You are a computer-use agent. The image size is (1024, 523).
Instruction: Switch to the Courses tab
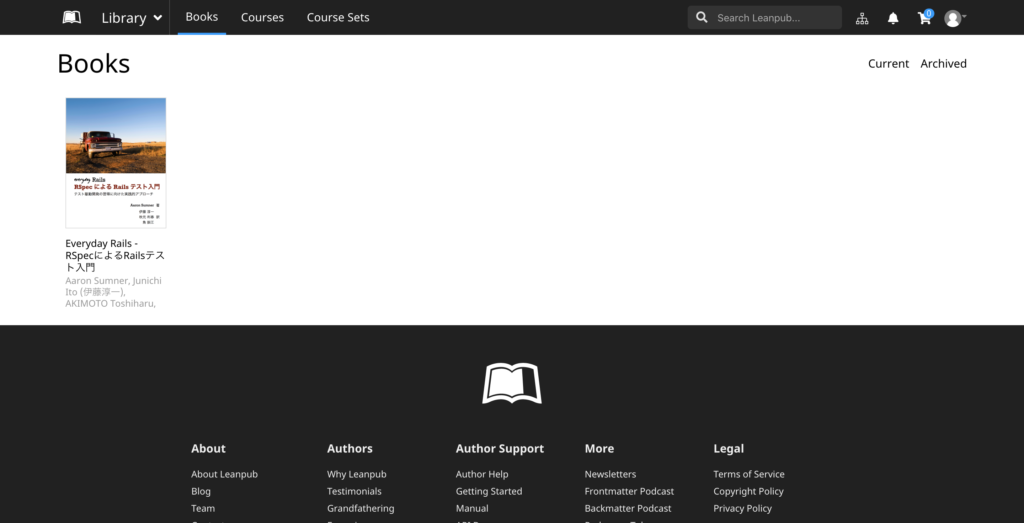click(262, 17)
